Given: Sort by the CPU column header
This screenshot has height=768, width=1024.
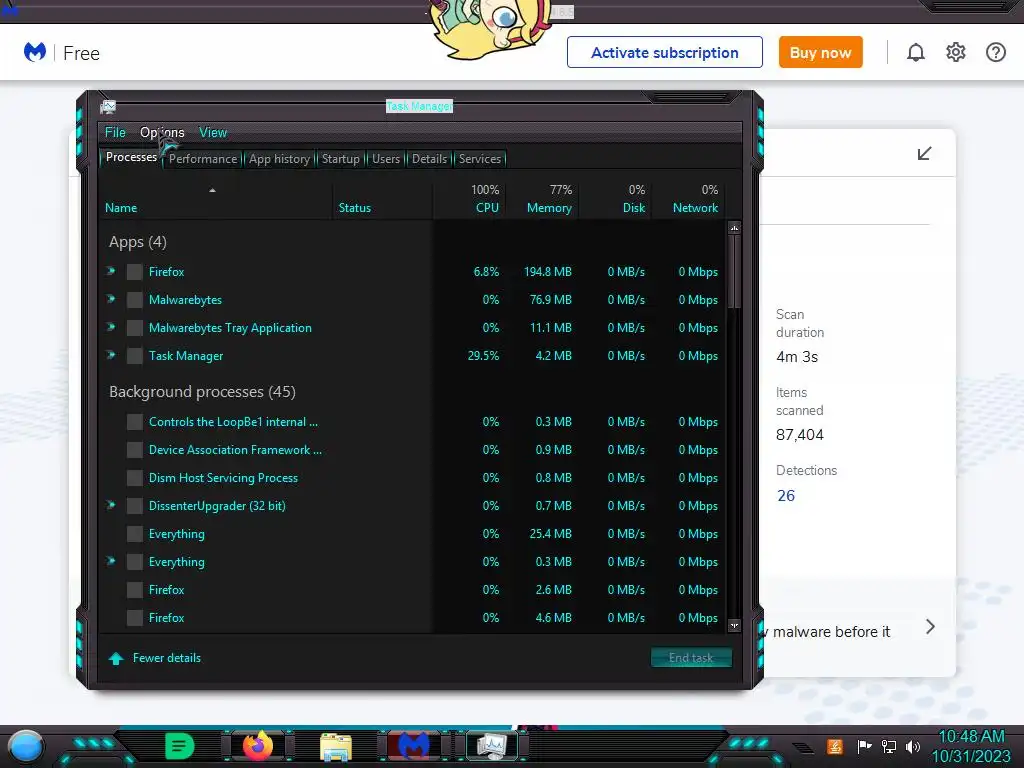Looking at the screenshot, I should (x=469, y=199).
